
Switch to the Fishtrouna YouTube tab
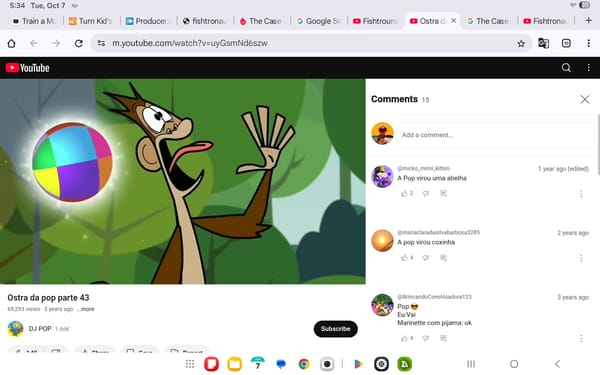(375, 21)
